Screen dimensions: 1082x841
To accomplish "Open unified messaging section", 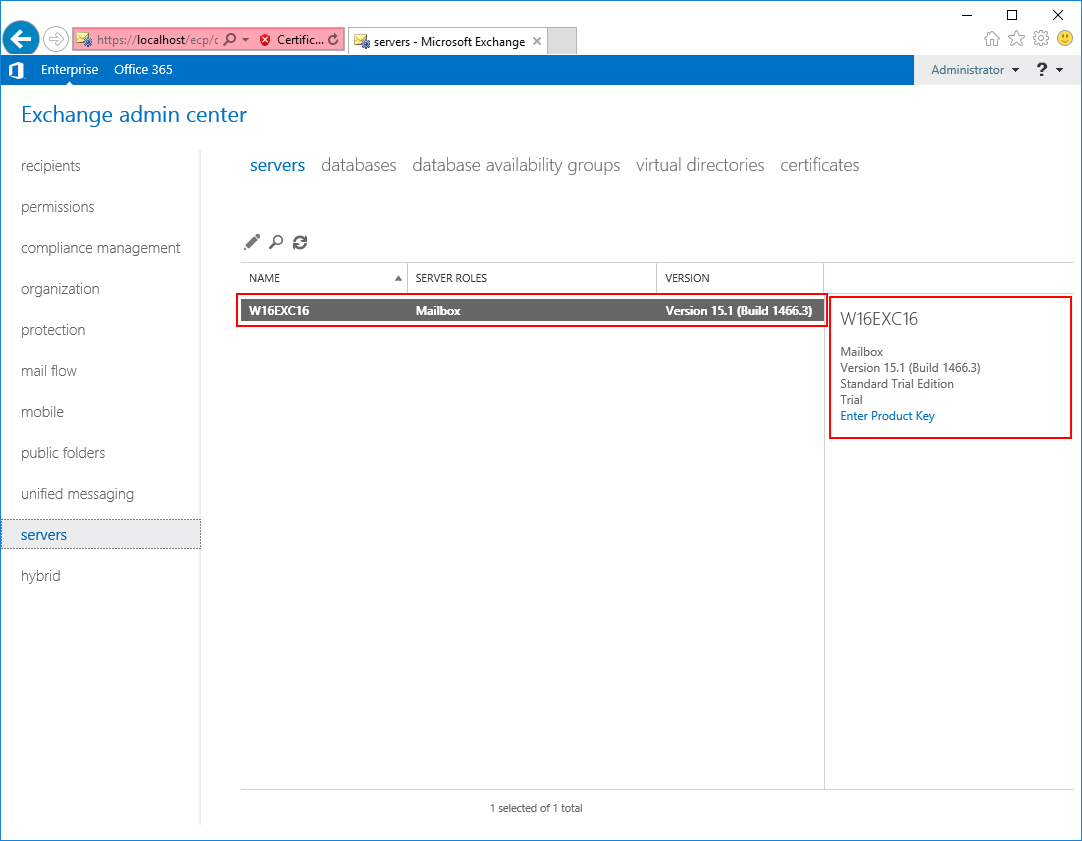I will tap(77, 494).
